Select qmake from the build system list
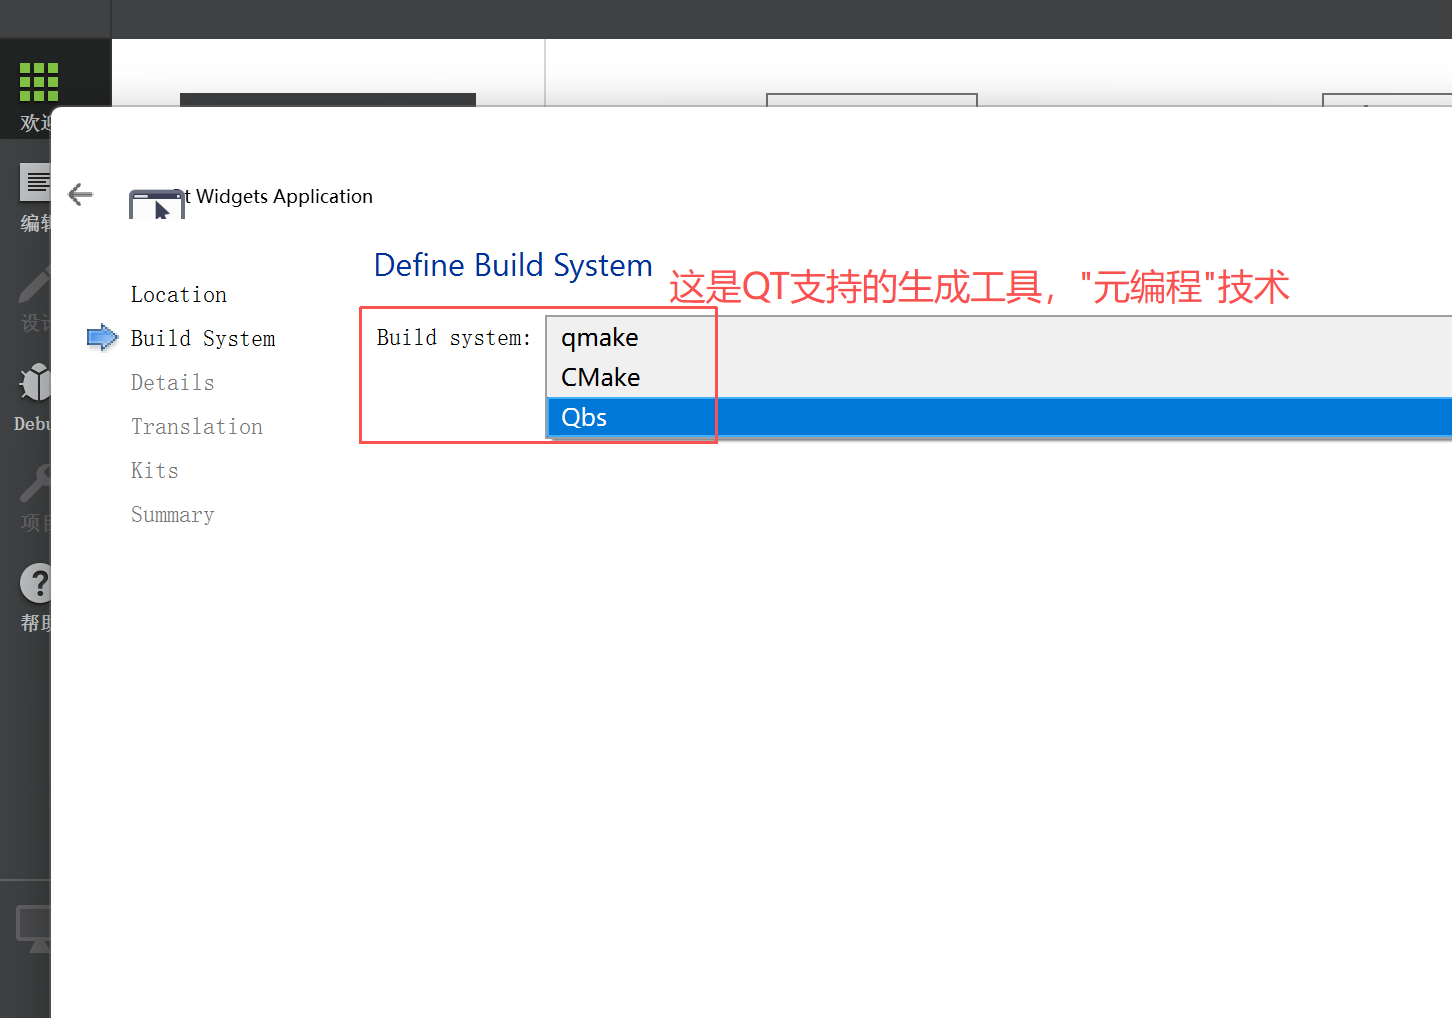Image resolution: width=1452 pixels, height=1018 pixels. [x=998, y=338]
